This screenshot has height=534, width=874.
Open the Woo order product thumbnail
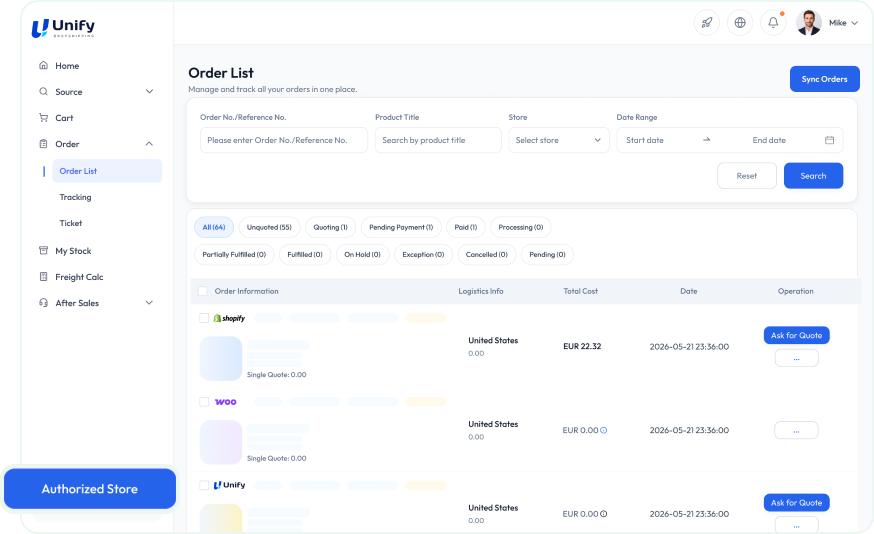coord(221,442)
